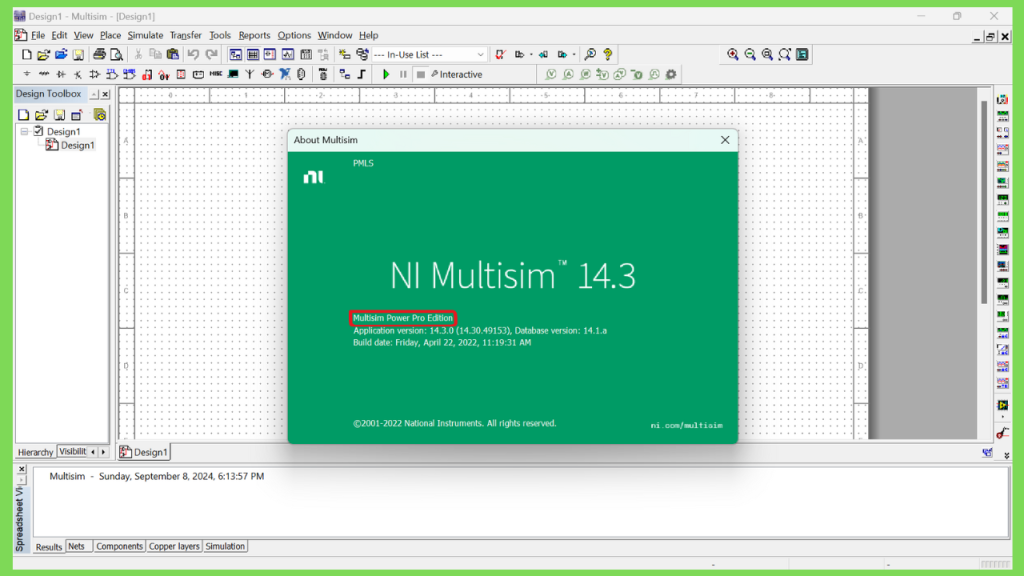Place an analog op-amp component
1024x576 pixels.
[95, 74]
